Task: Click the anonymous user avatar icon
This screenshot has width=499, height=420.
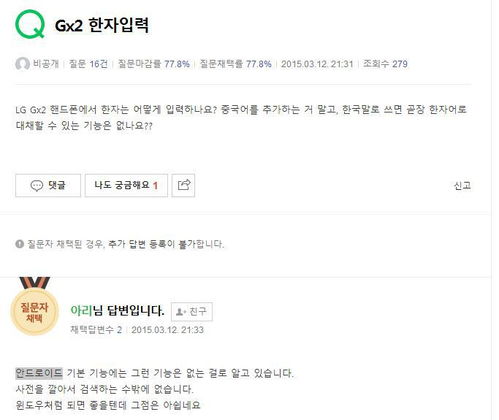Action: coord(22,64)
